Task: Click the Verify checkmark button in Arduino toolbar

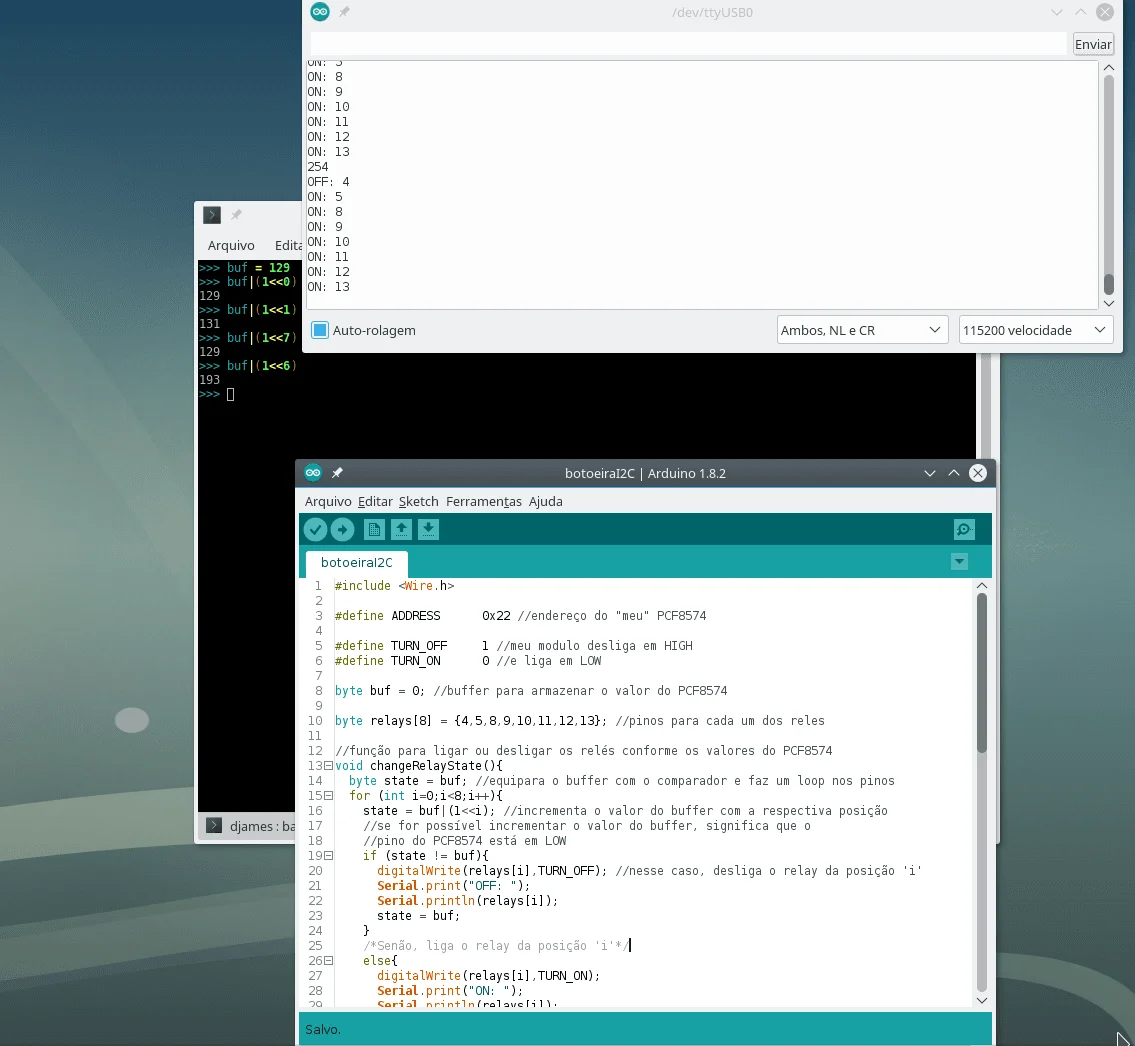Action: click(x=315, y=530)
